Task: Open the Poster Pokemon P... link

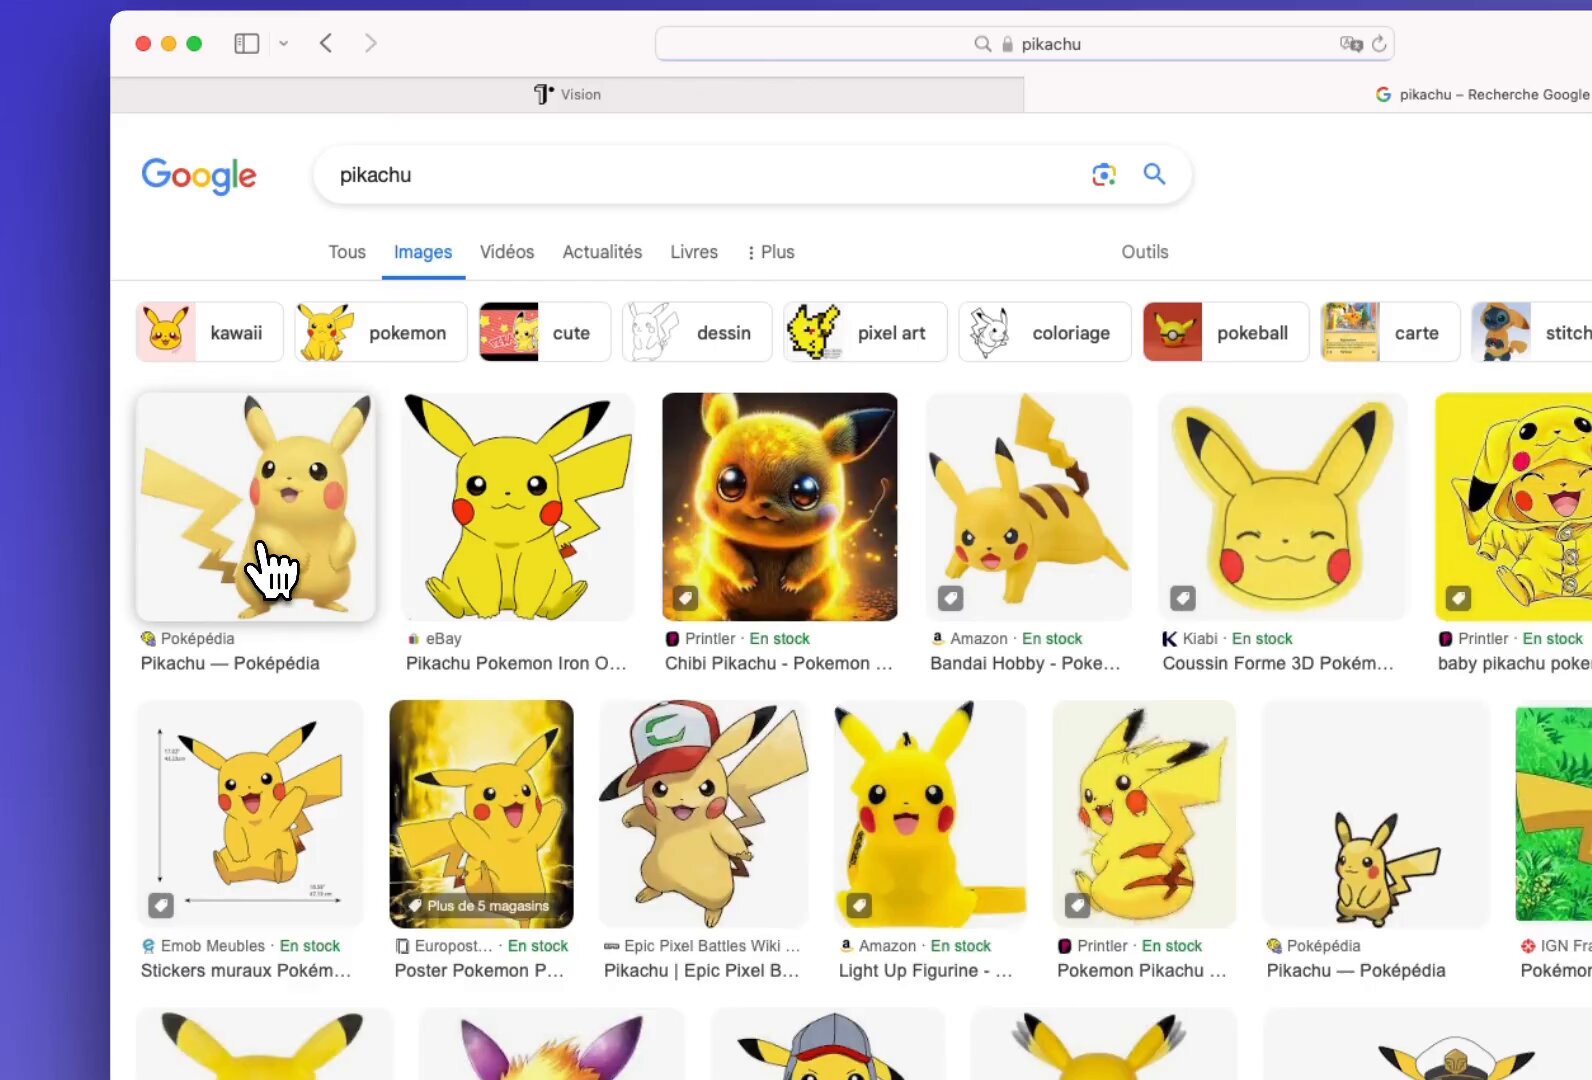Action: 479,971
